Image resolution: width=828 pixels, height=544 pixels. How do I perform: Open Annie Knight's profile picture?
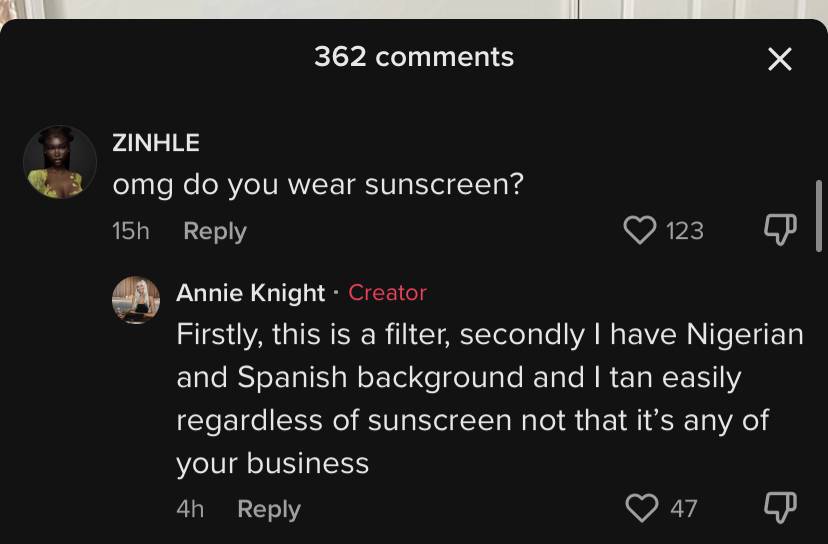tap(136, 299)
